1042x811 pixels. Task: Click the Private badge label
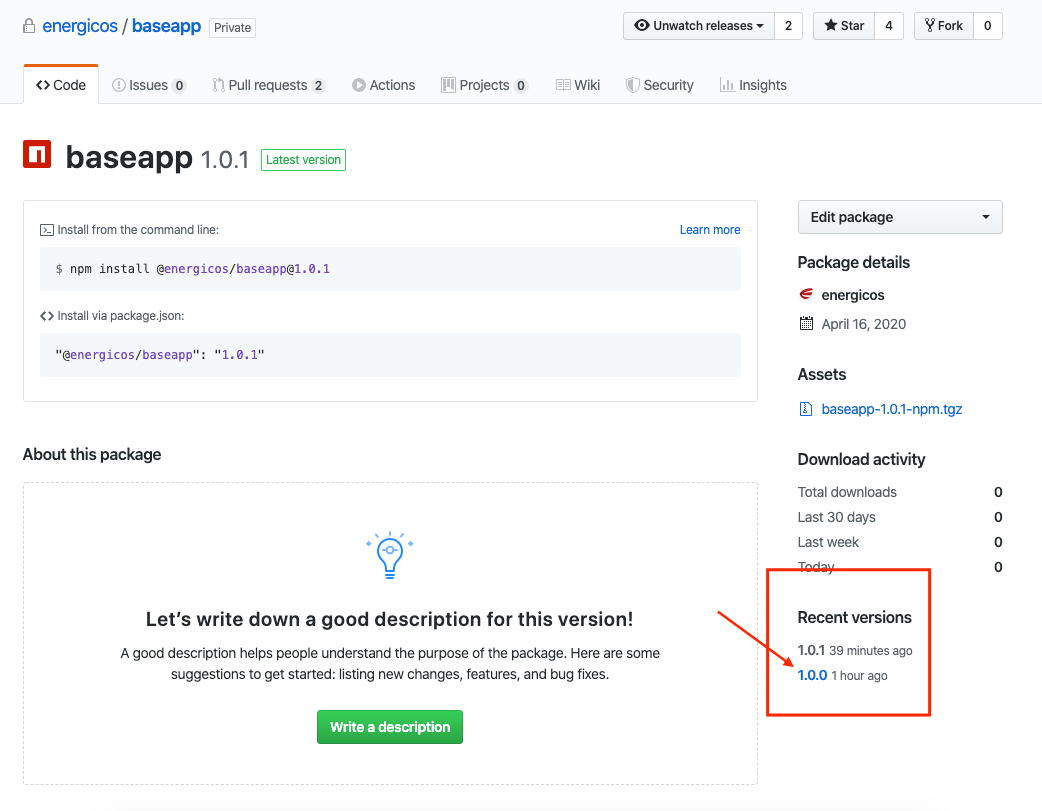(x=233, y=27)
